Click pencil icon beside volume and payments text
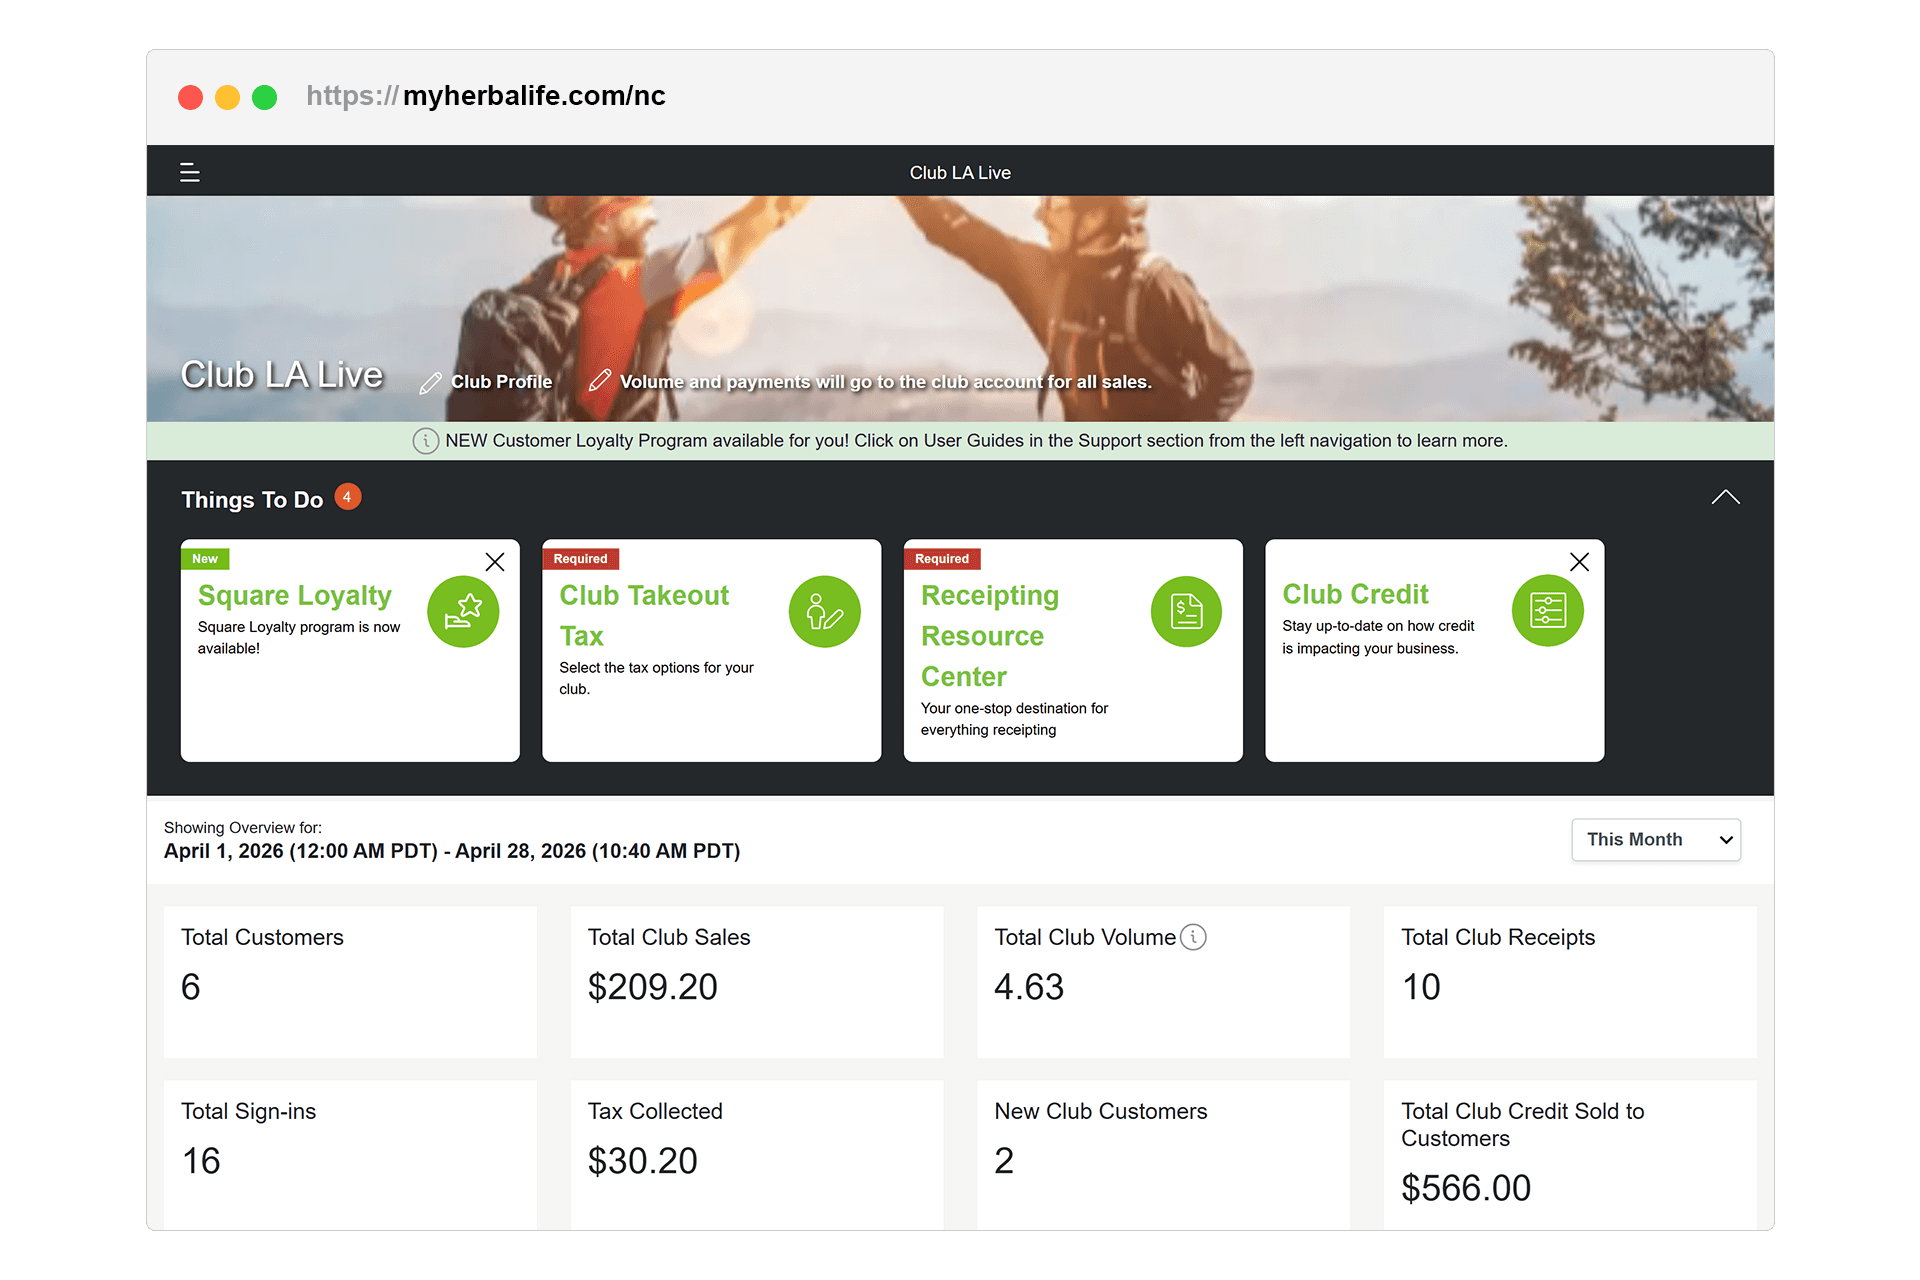Screen dimensions: 1920x1280 pos(599,381)
